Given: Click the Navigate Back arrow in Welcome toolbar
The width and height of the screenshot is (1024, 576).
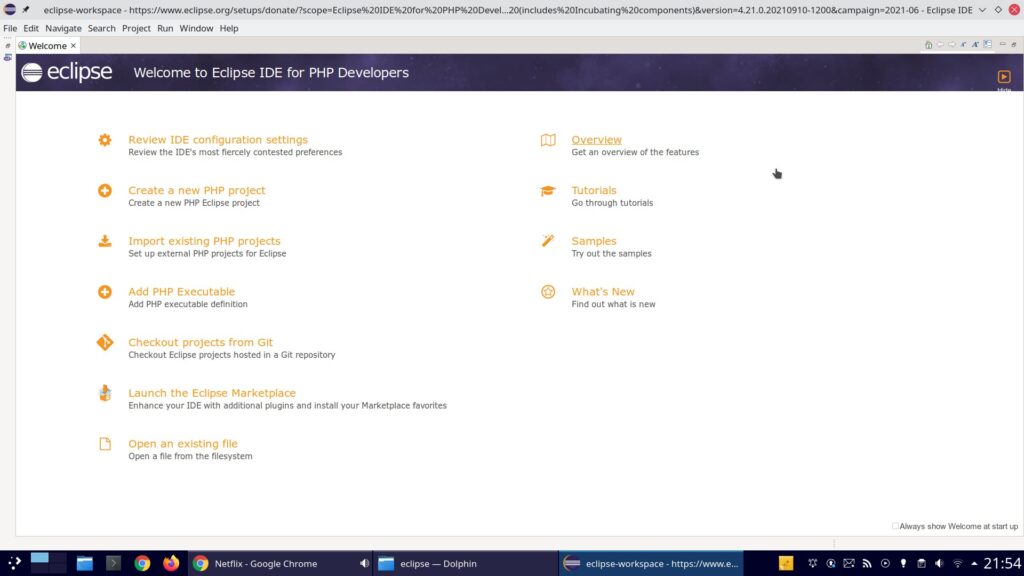Looking at the screenshot, I should point(940,45).
